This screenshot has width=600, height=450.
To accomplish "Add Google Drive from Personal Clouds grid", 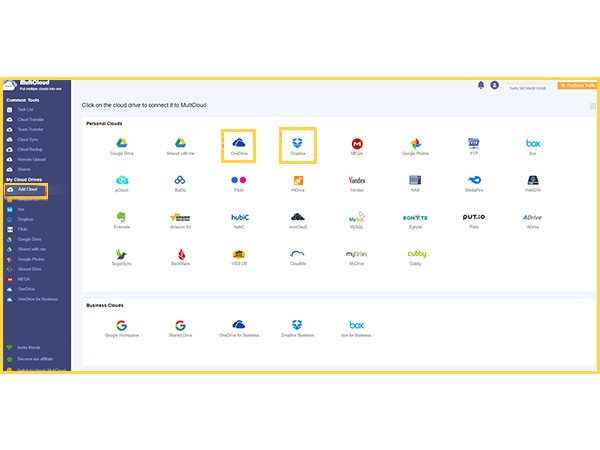I will coord(122,147).
